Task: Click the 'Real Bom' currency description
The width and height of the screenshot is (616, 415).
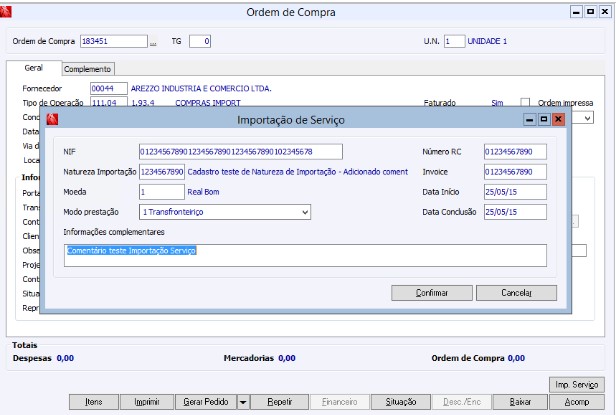Action: (x=204, y=192)
